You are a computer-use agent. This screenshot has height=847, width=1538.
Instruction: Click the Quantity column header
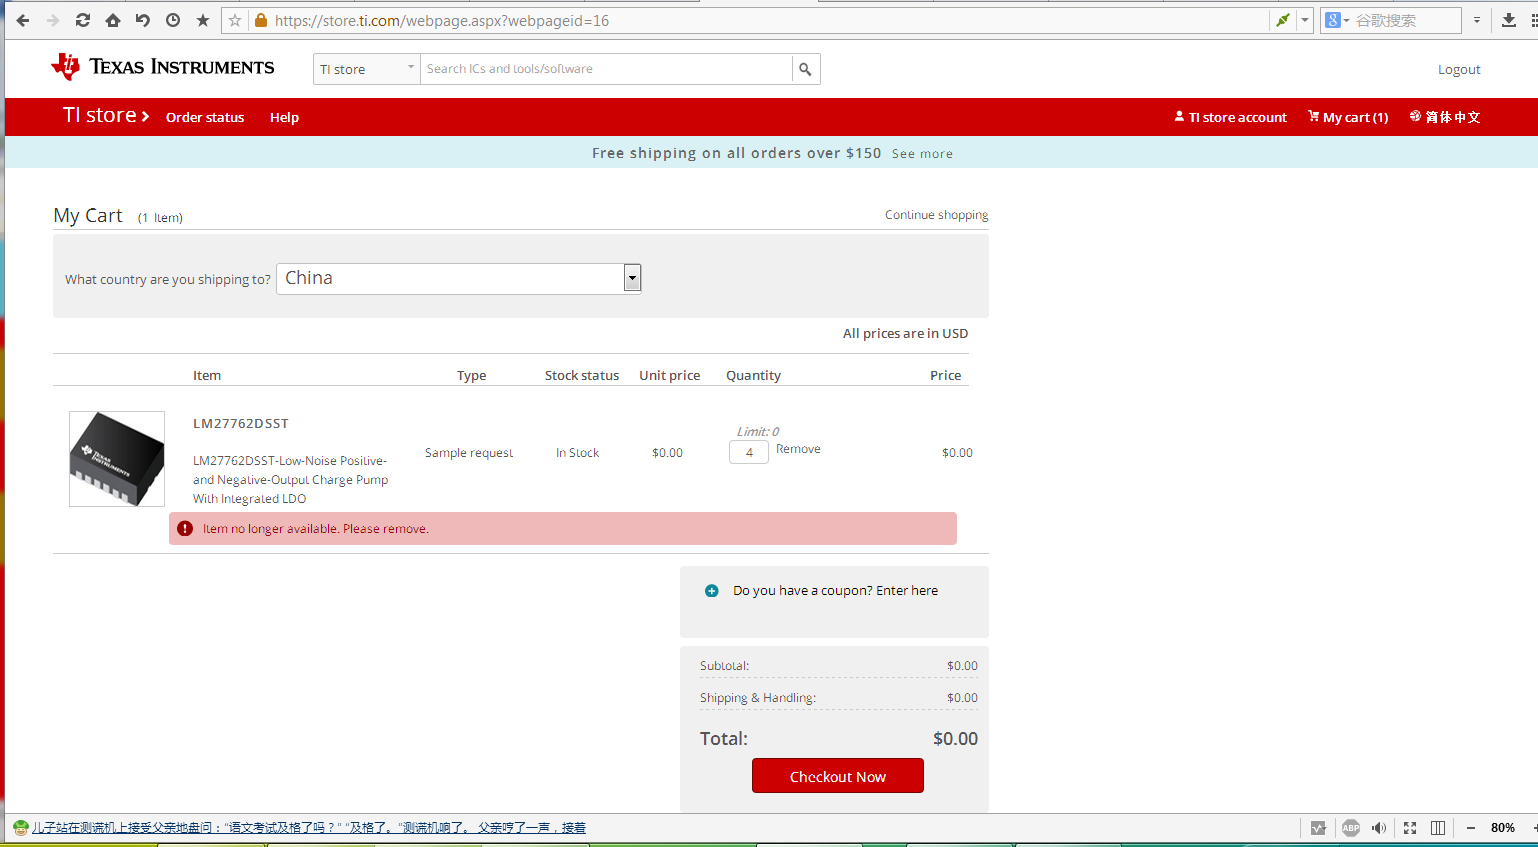(753, 376)
